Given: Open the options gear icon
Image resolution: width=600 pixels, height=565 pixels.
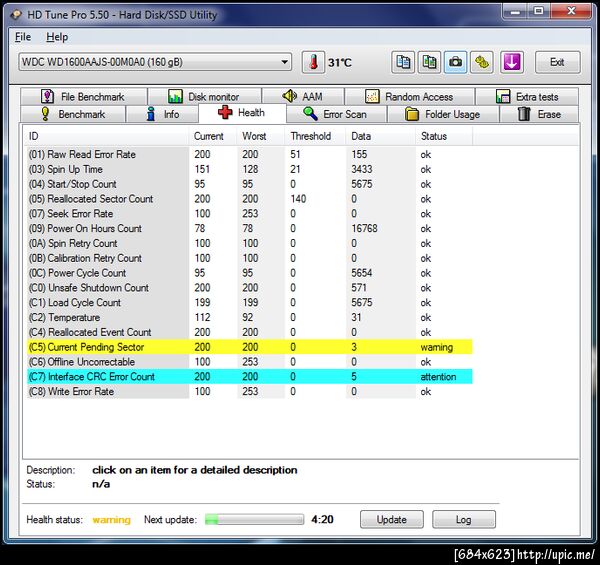Looking at the screenshot, I should tap(482, 62).
